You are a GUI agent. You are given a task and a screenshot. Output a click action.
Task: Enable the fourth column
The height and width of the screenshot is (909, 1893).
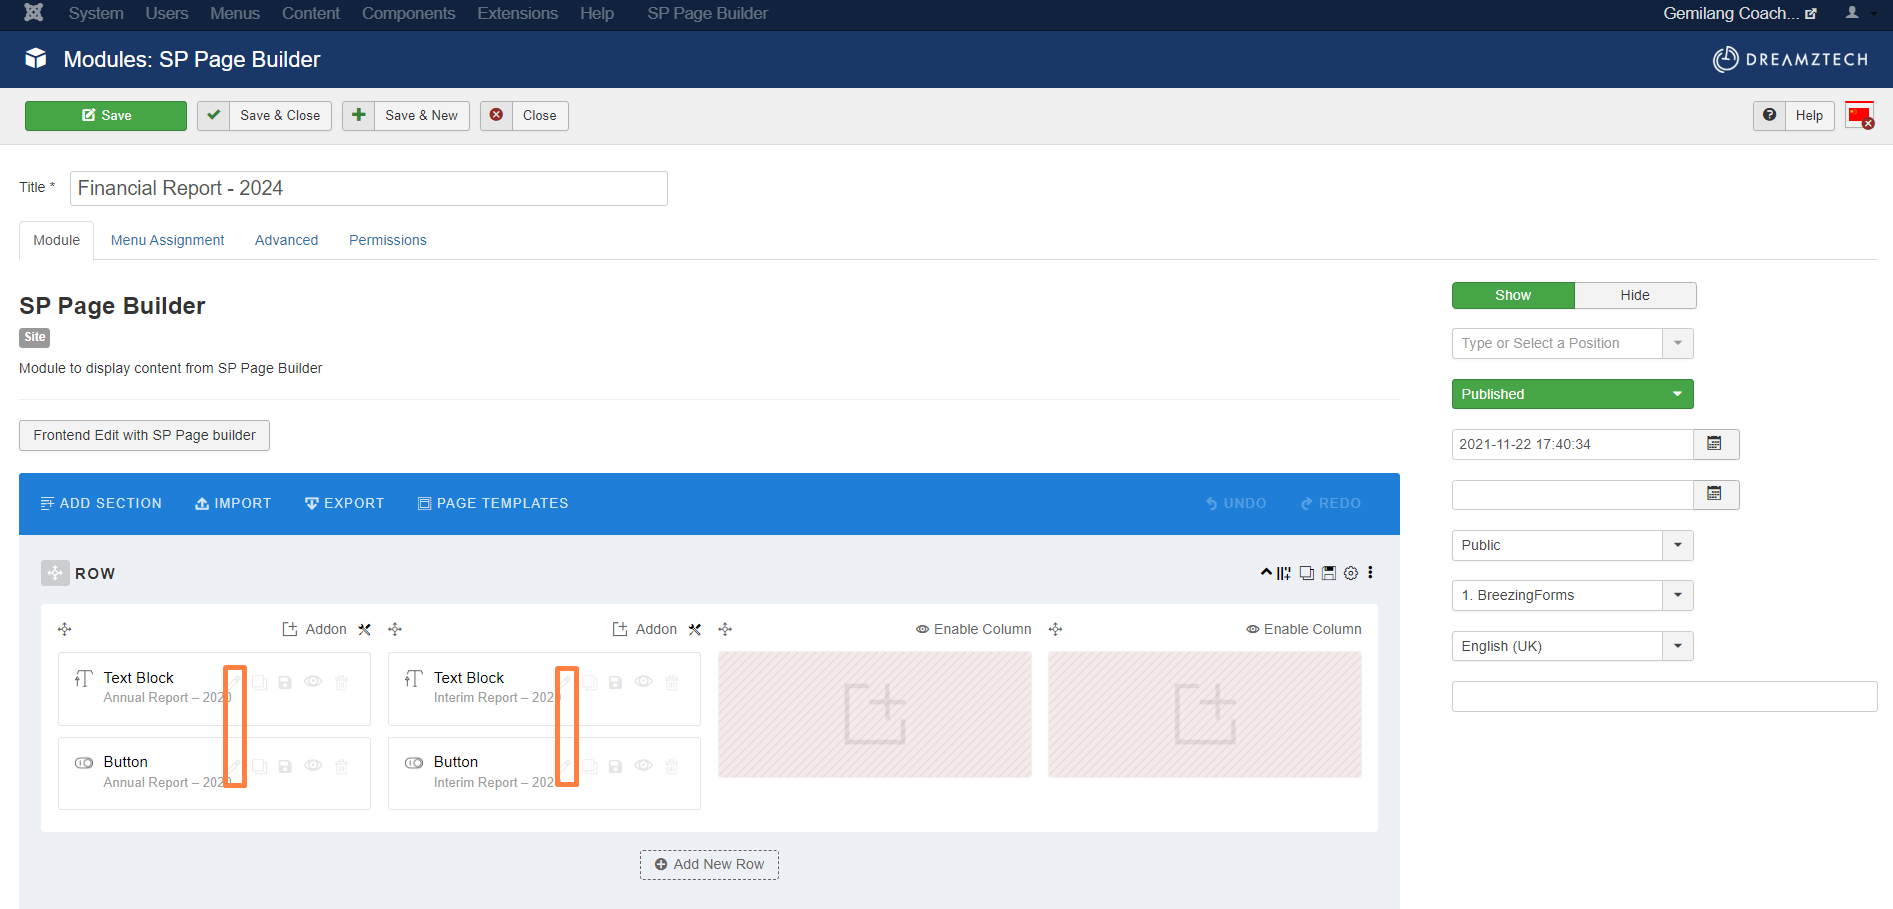[x=1303, y=629]
